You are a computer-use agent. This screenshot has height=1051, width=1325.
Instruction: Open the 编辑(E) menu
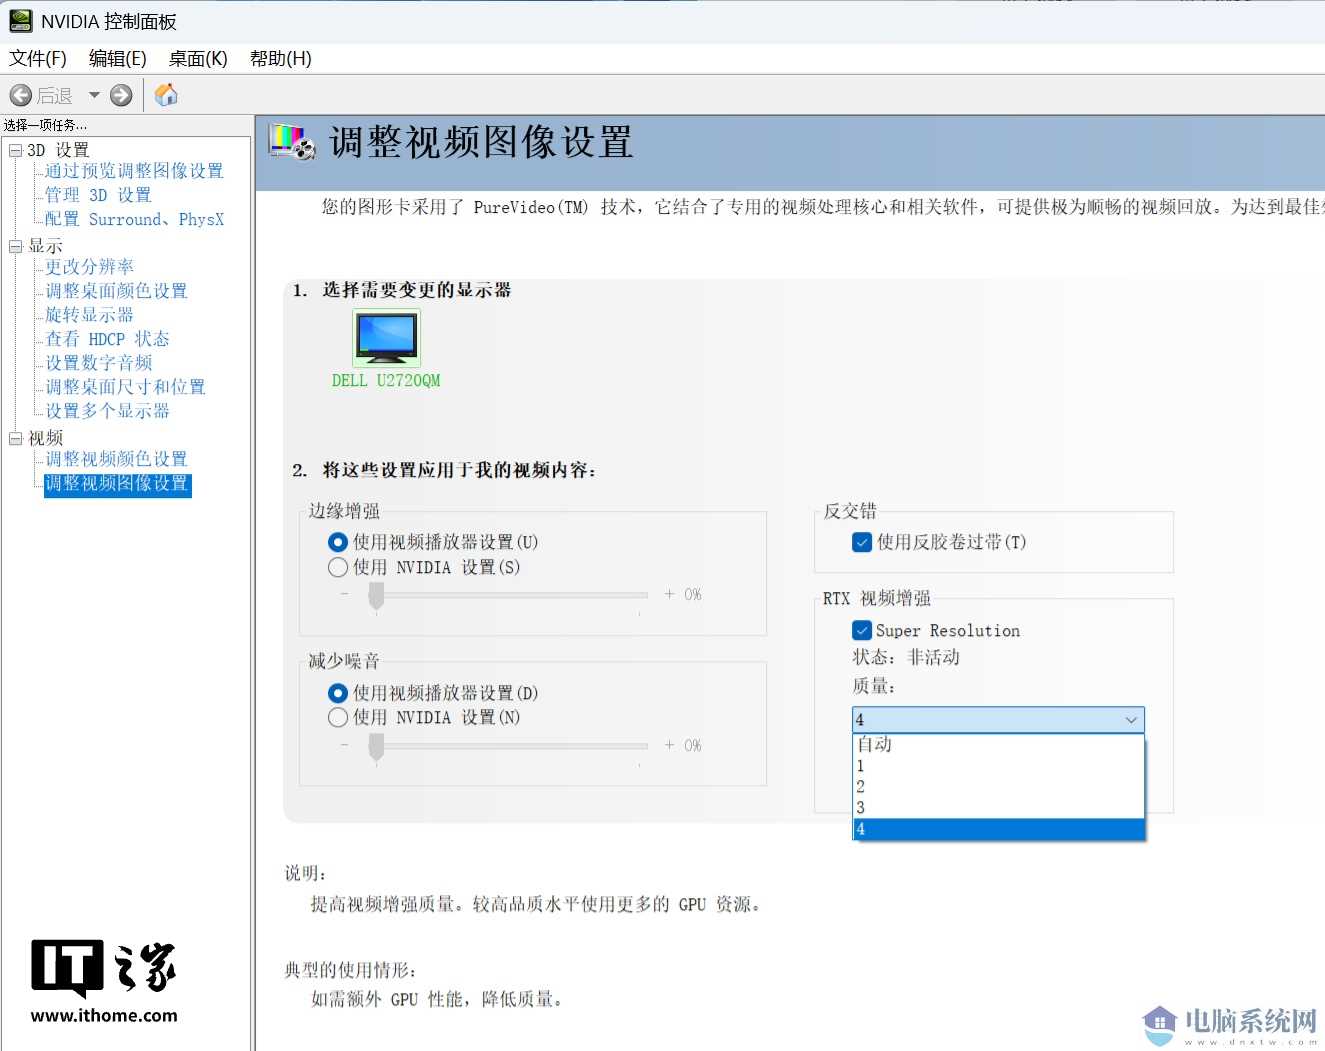pos(118,59)
